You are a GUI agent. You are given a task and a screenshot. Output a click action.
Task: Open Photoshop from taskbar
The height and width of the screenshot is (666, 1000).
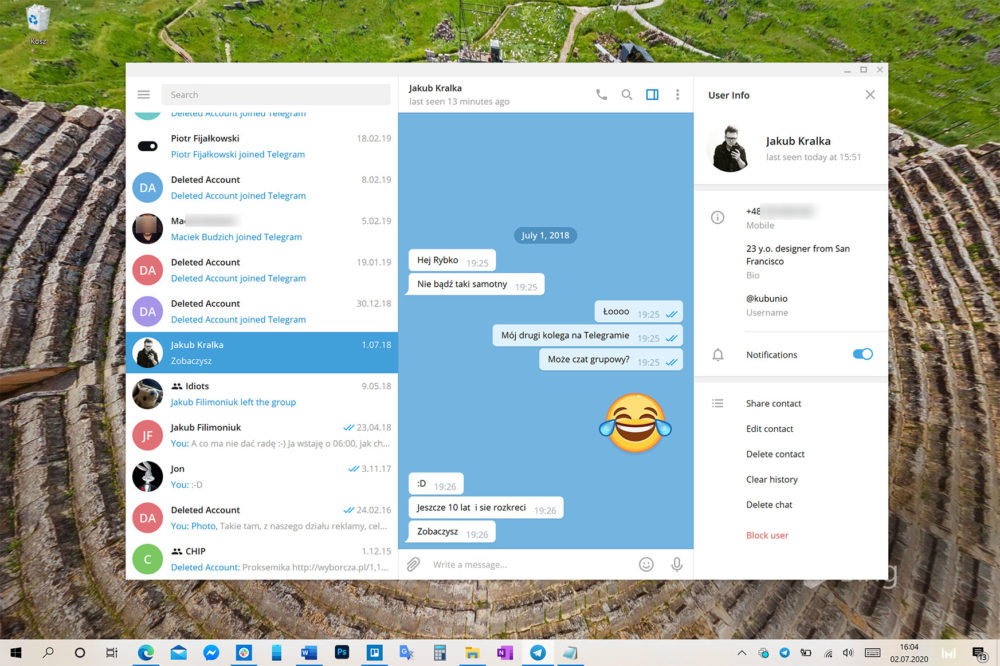coord(342,653)
